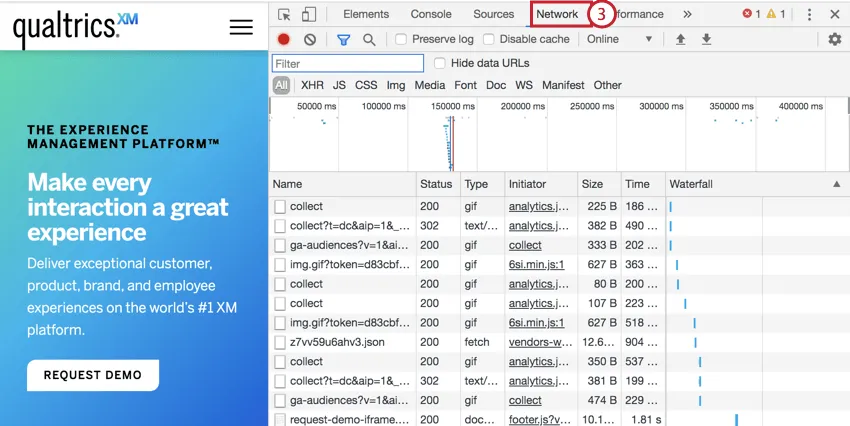Click the red error count indicator
The height and width of the screenshot is (426, 850).
pos(751,14)
